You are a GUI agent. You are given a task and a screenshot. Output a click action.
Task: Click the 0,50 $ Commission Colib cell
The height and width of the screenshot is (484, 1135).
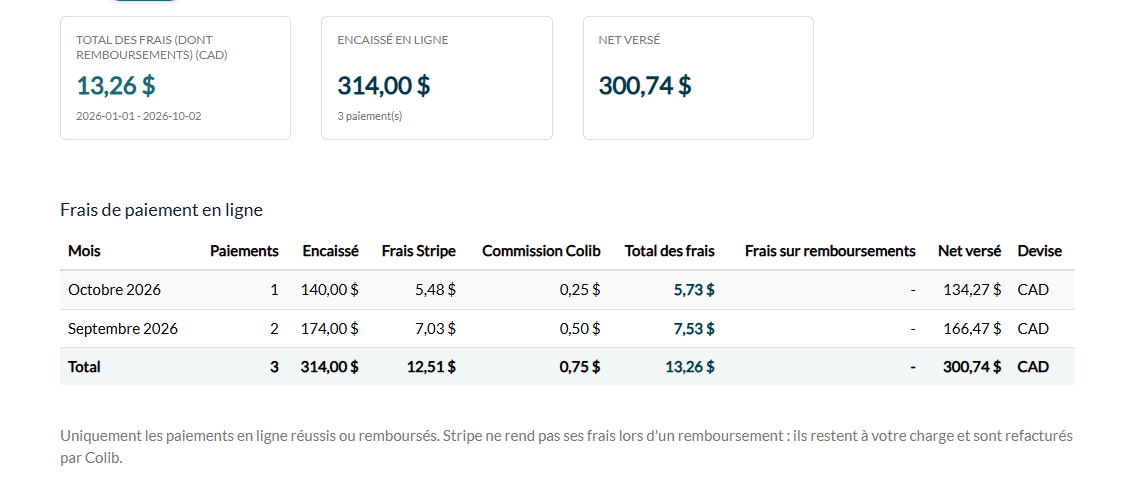click(580, 328)
